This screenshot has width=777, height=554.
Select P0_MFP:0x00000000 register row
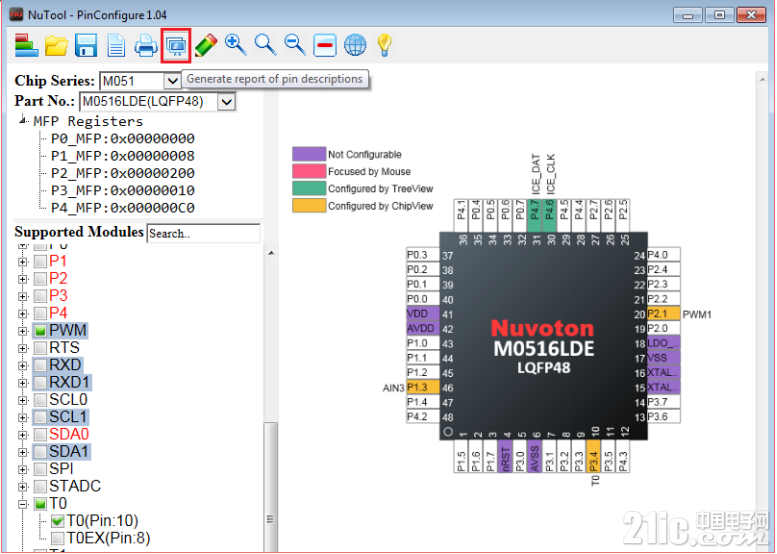click(x=122, y=139)
